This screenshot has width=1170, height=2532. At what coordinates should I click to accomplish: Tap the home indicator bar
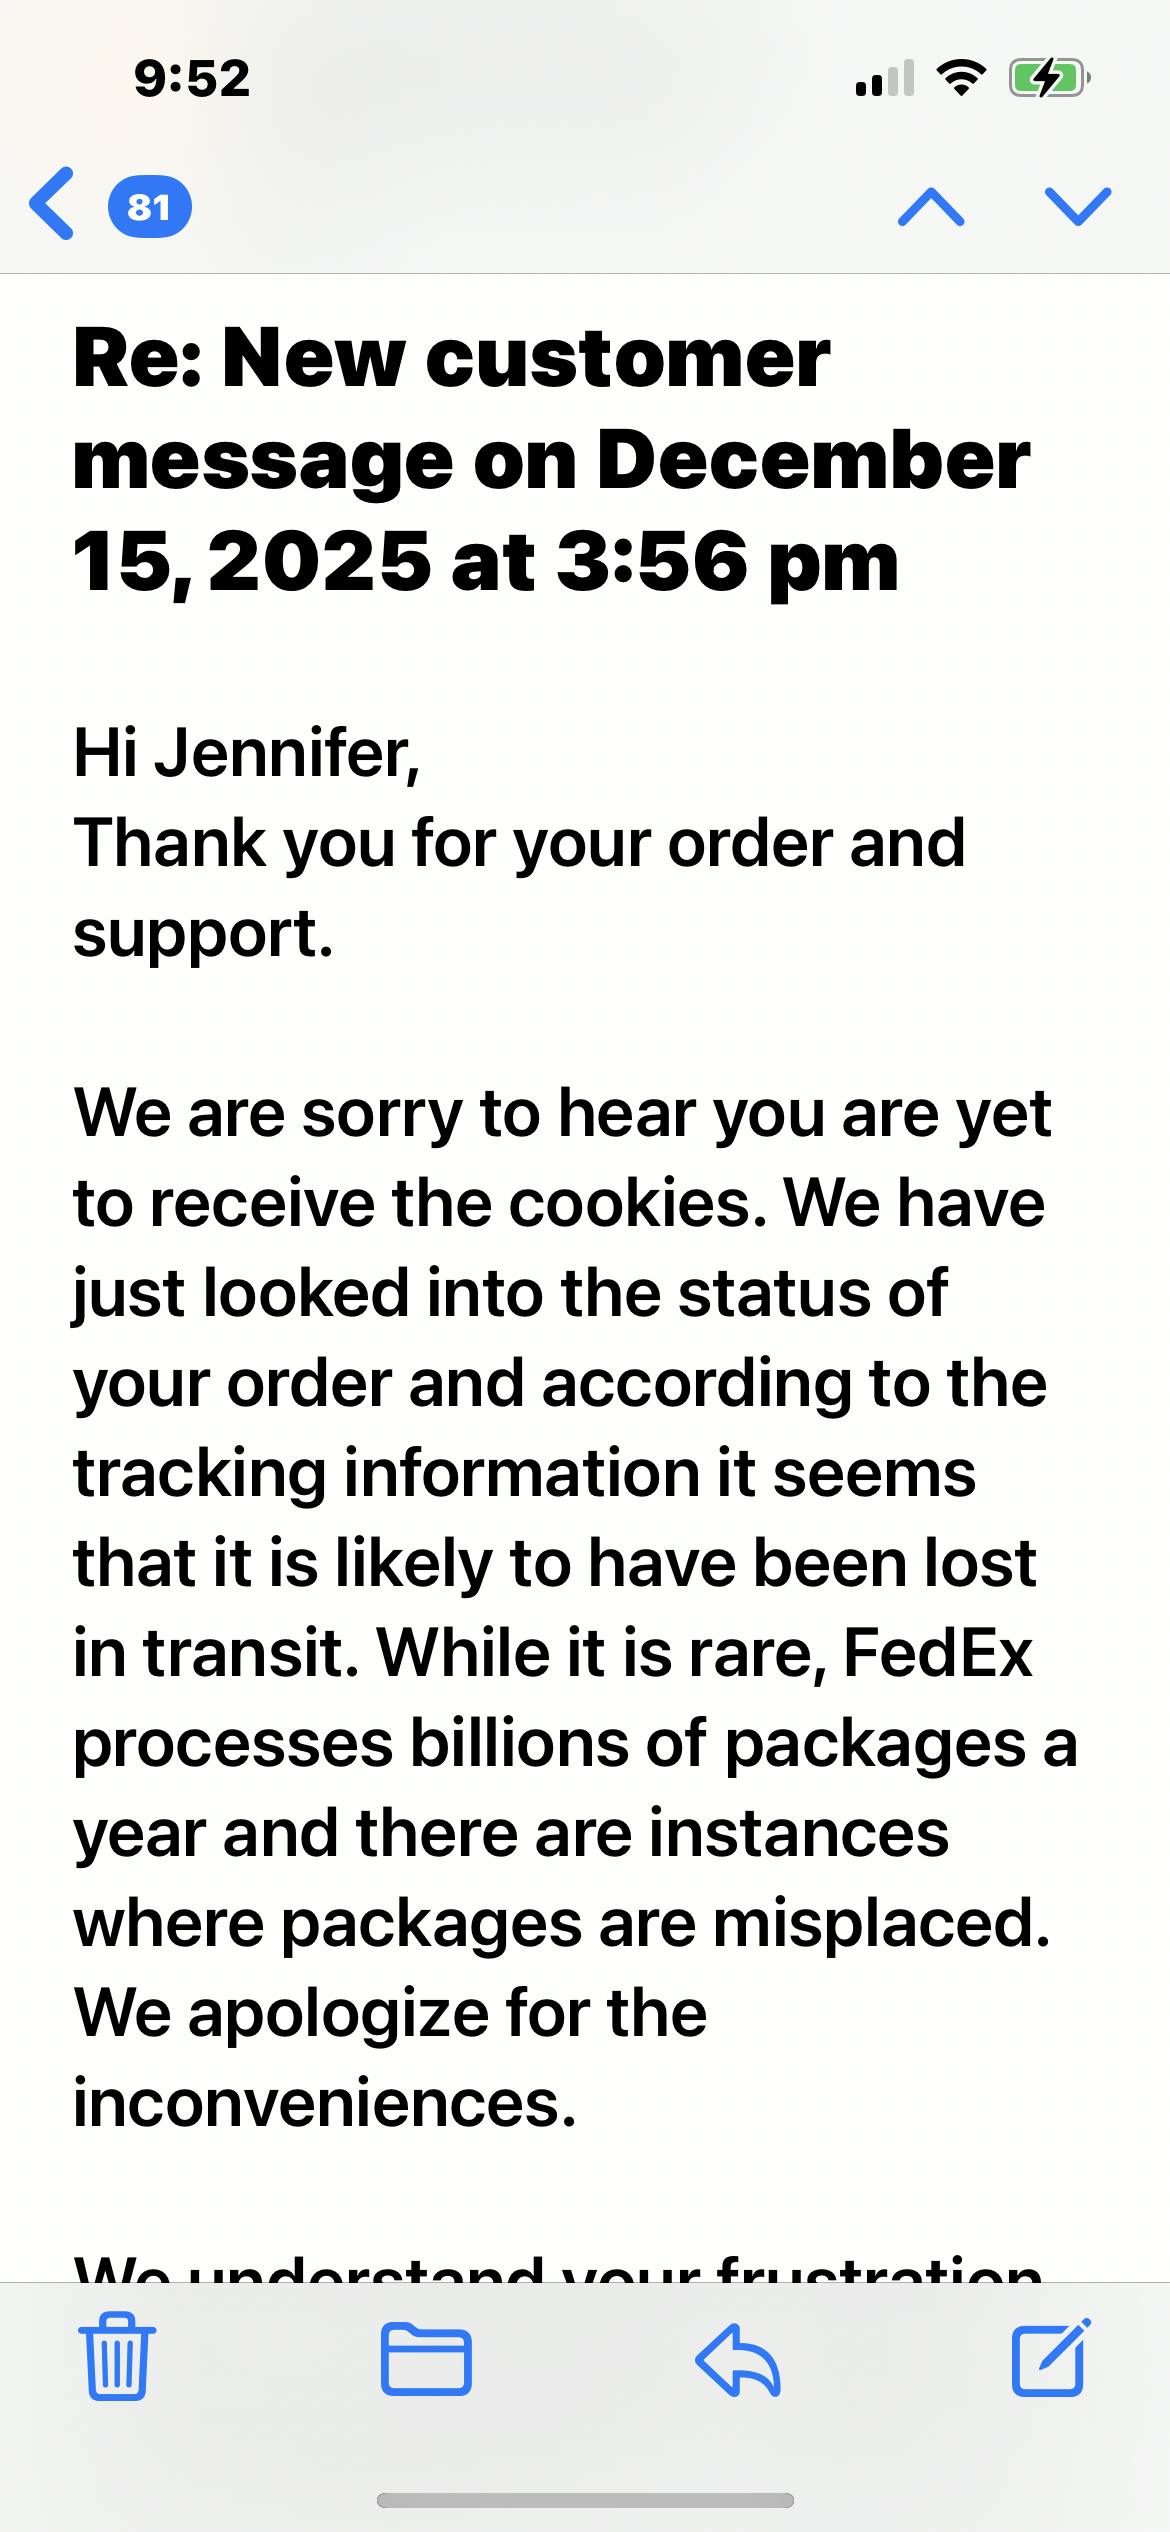click(x=585, y=2502)
